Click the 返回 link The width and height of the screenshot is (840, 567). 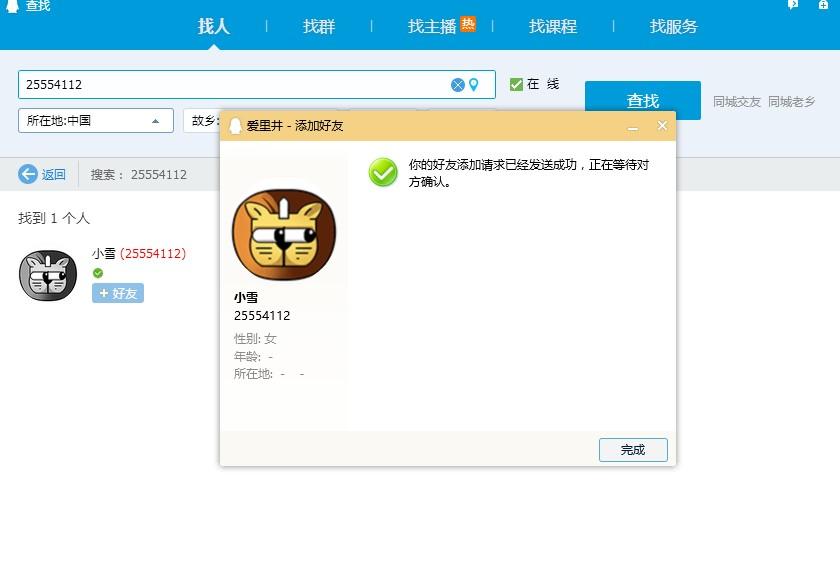[x=54, y=174]
